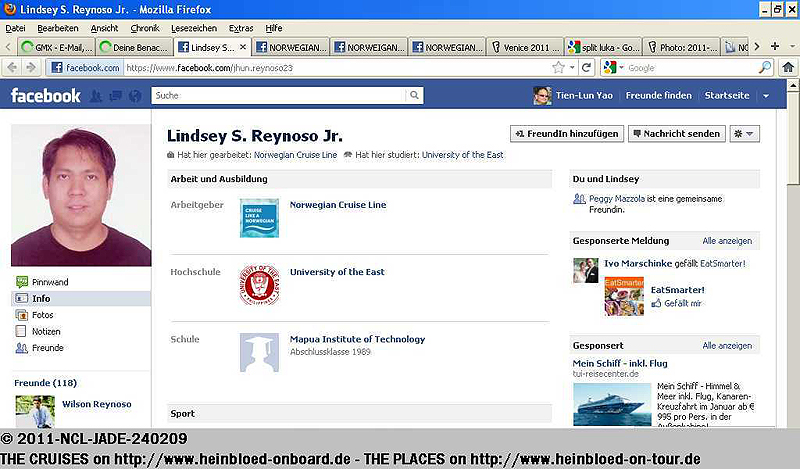
Task: Open the bookmark star dropdown arrow
Action: [572, 67]
